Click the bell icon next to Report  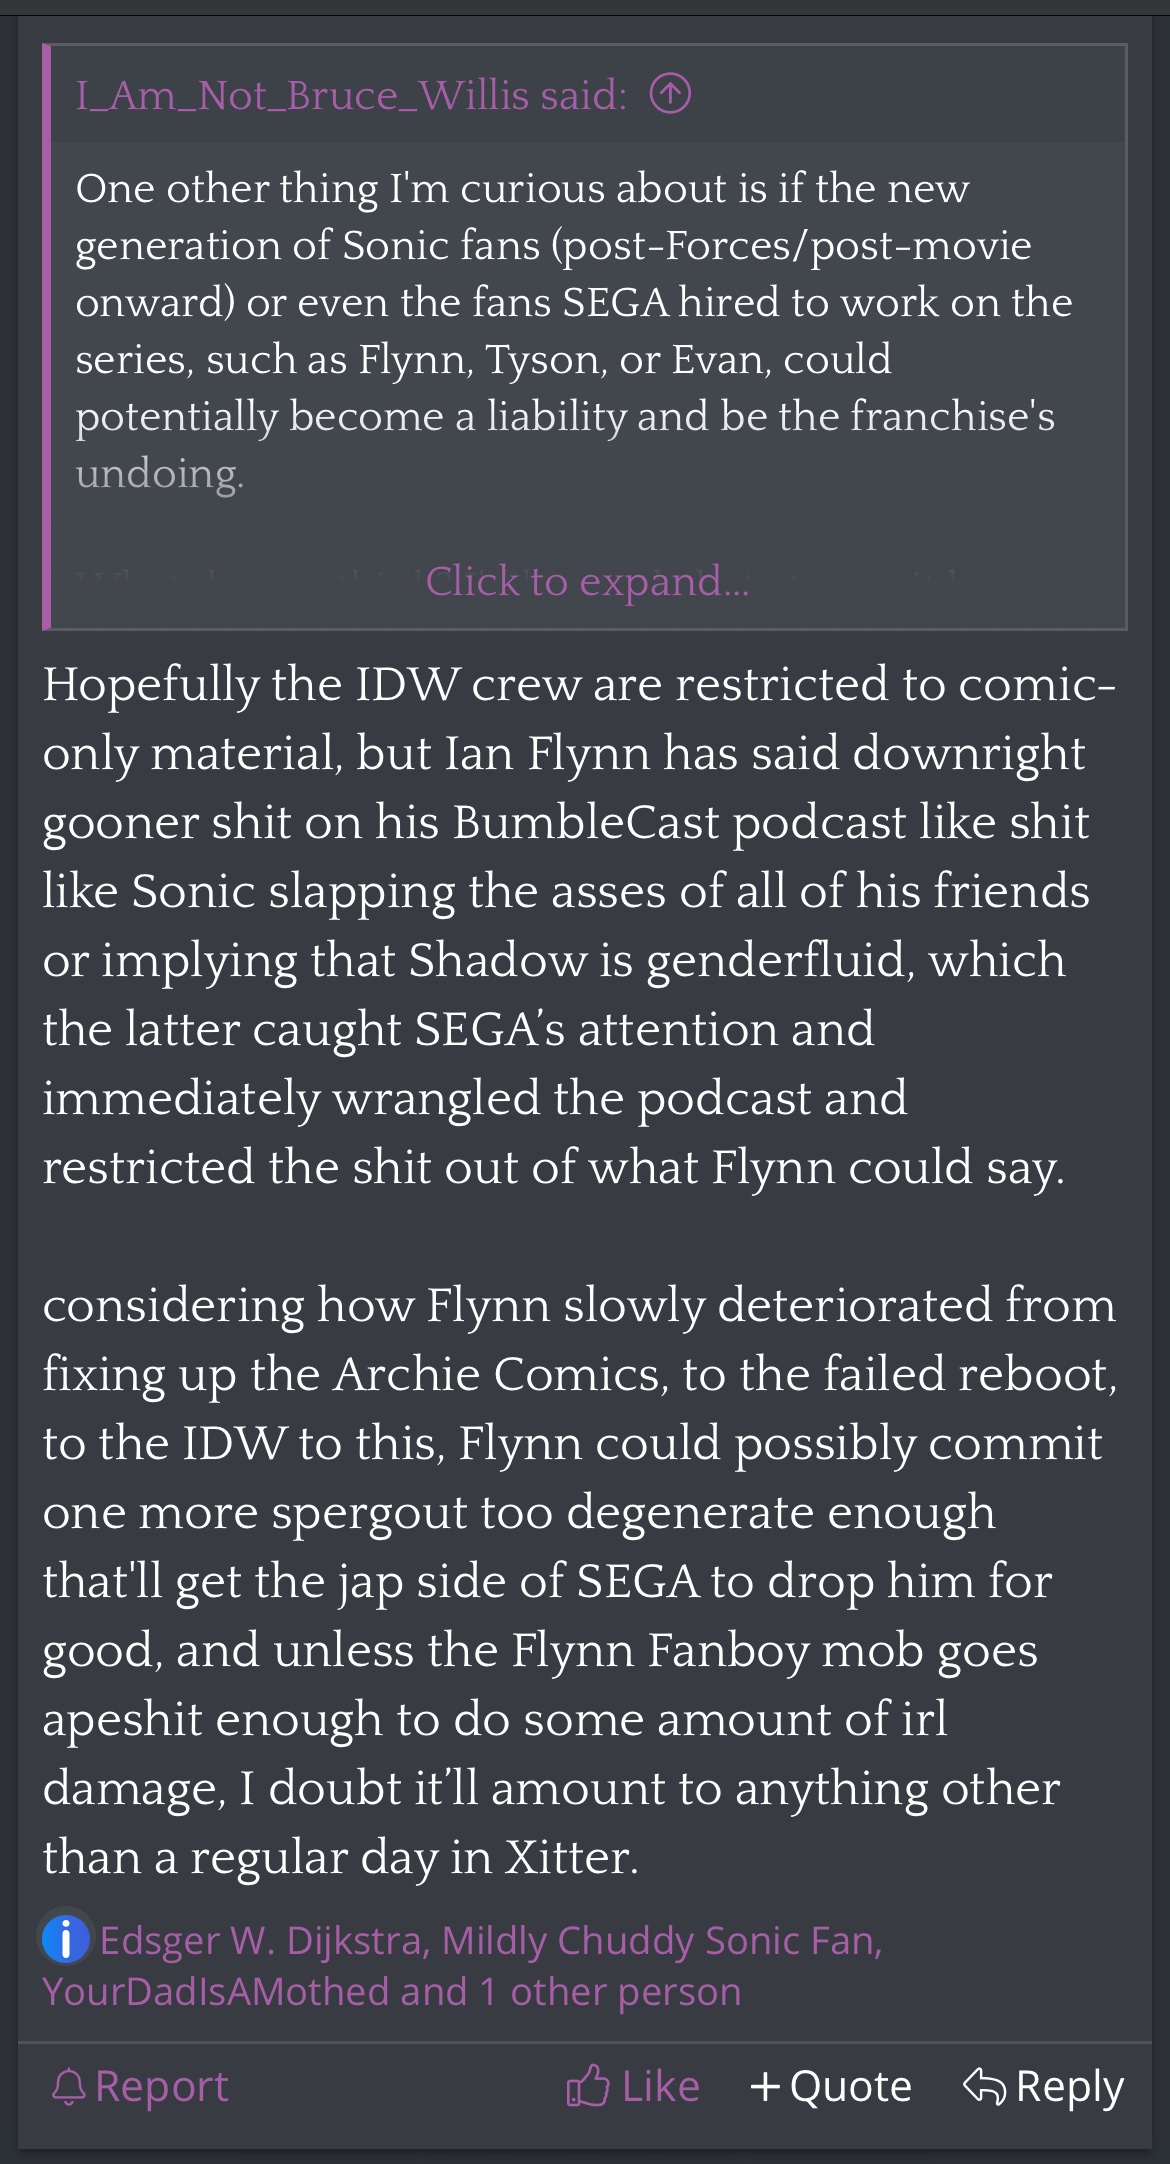69,2087
